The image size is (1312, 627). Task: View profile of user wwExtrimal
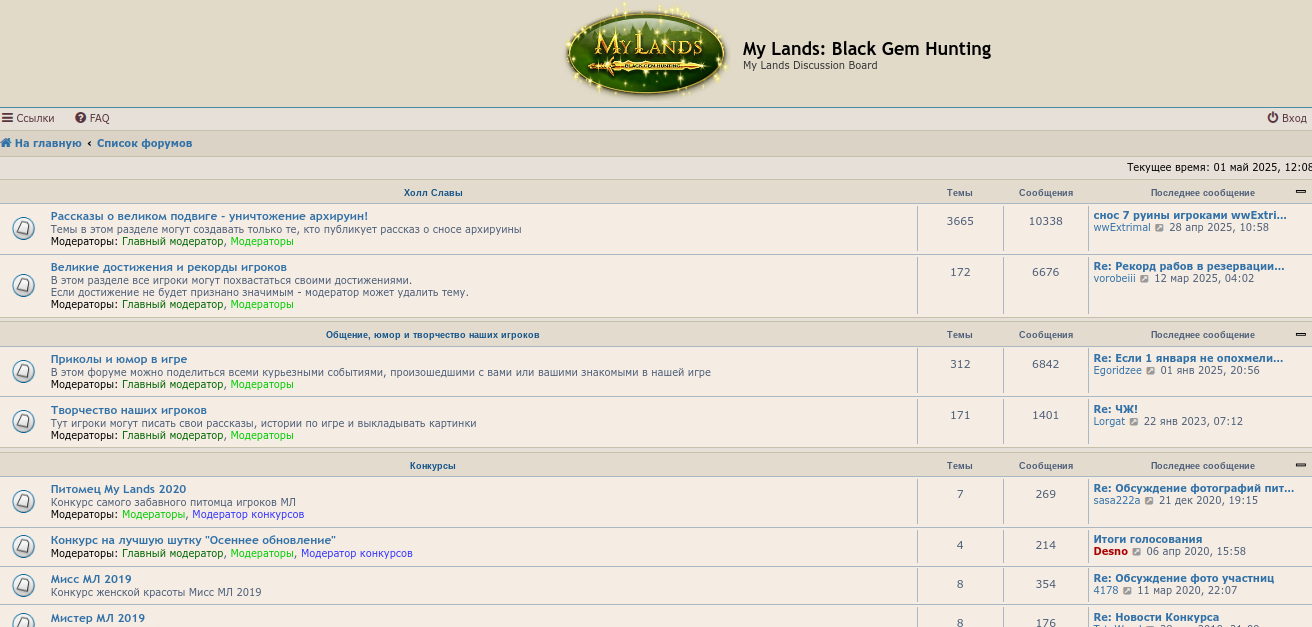[1122, 228]
